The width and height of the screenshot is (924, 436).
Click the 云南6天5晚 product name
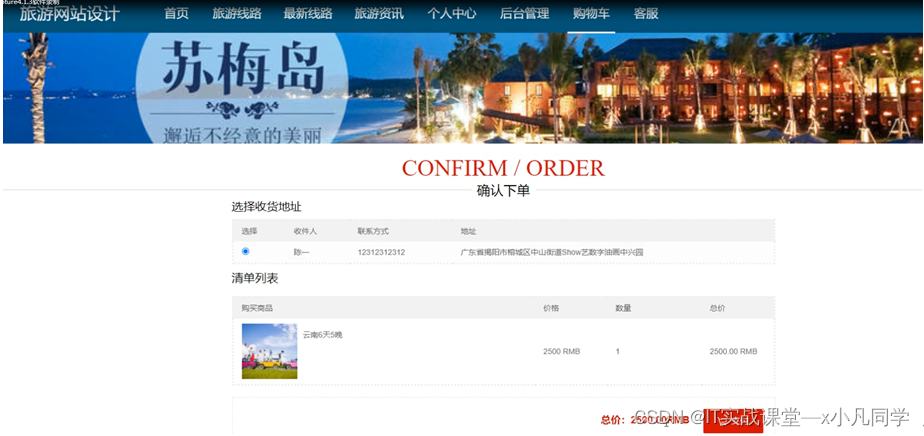click(x=322, y=335)
